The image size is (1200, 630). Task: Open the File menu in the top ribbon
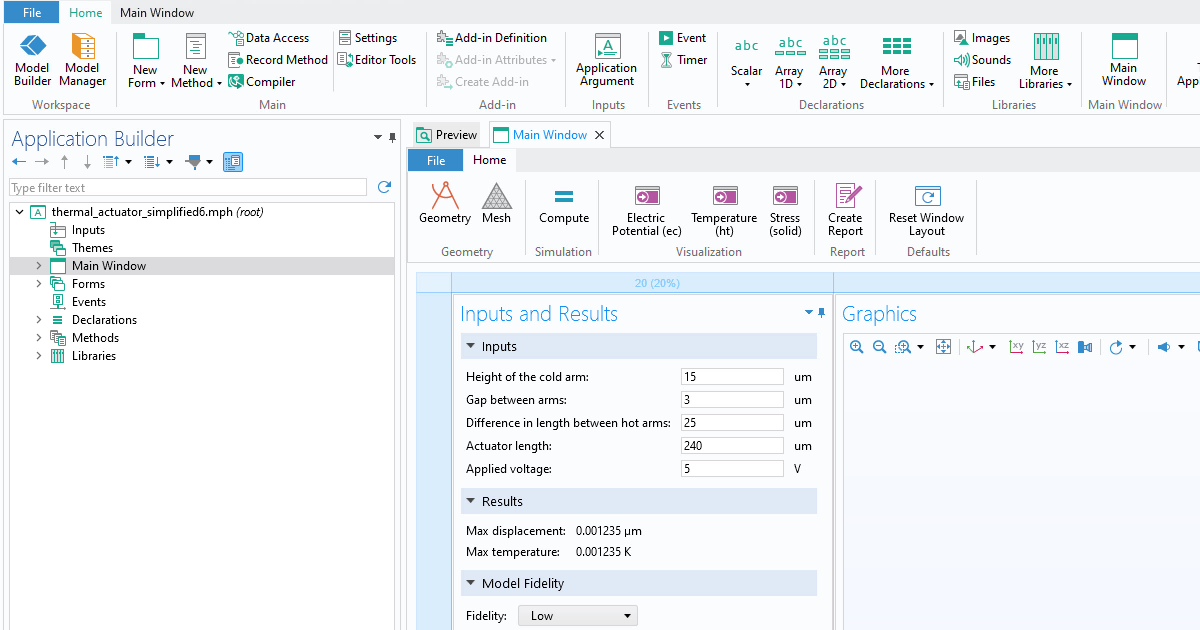pyautogui.click(x=32, y=13)
